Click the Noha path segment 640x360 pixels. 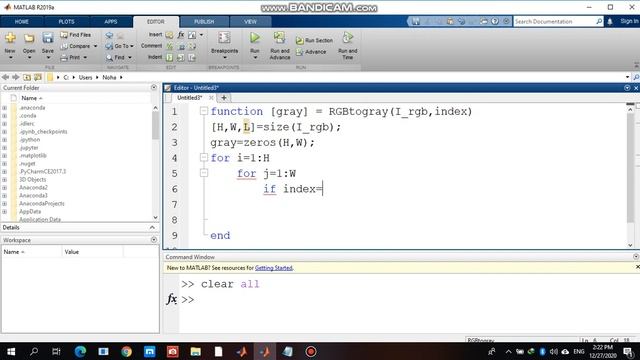(x=109, y=77)
